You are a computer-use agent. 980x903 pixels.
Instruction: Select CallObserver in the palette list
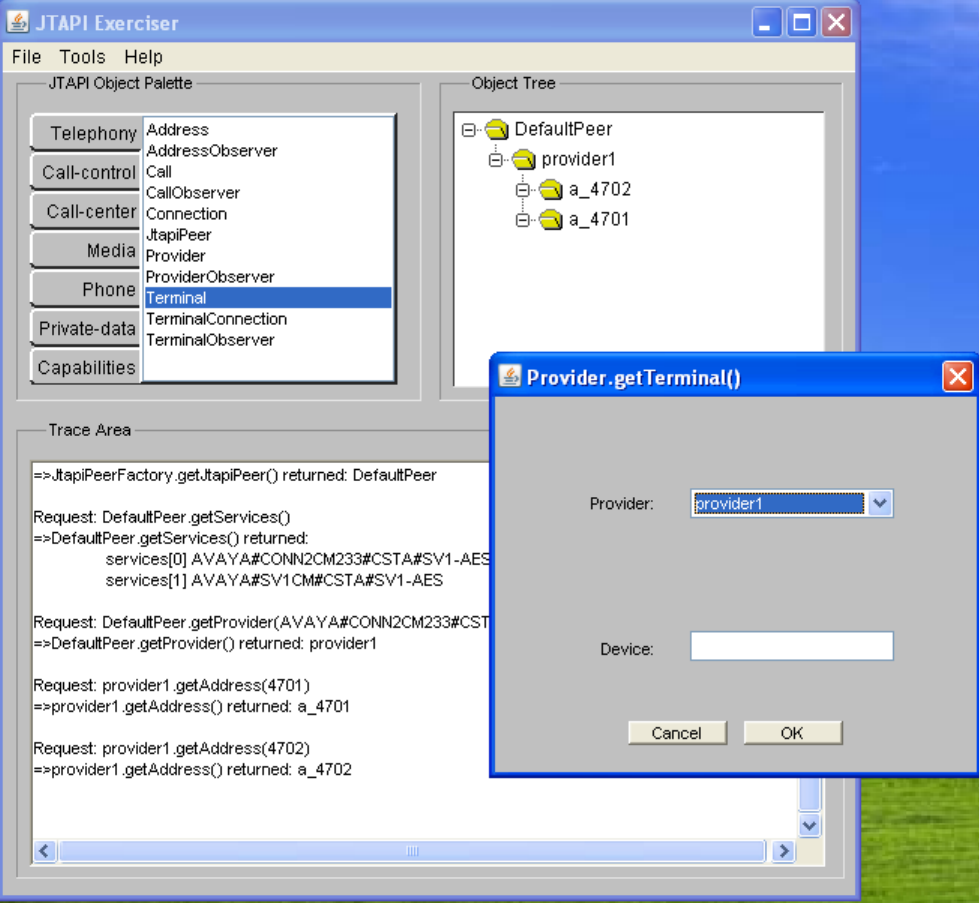point(268,193)
